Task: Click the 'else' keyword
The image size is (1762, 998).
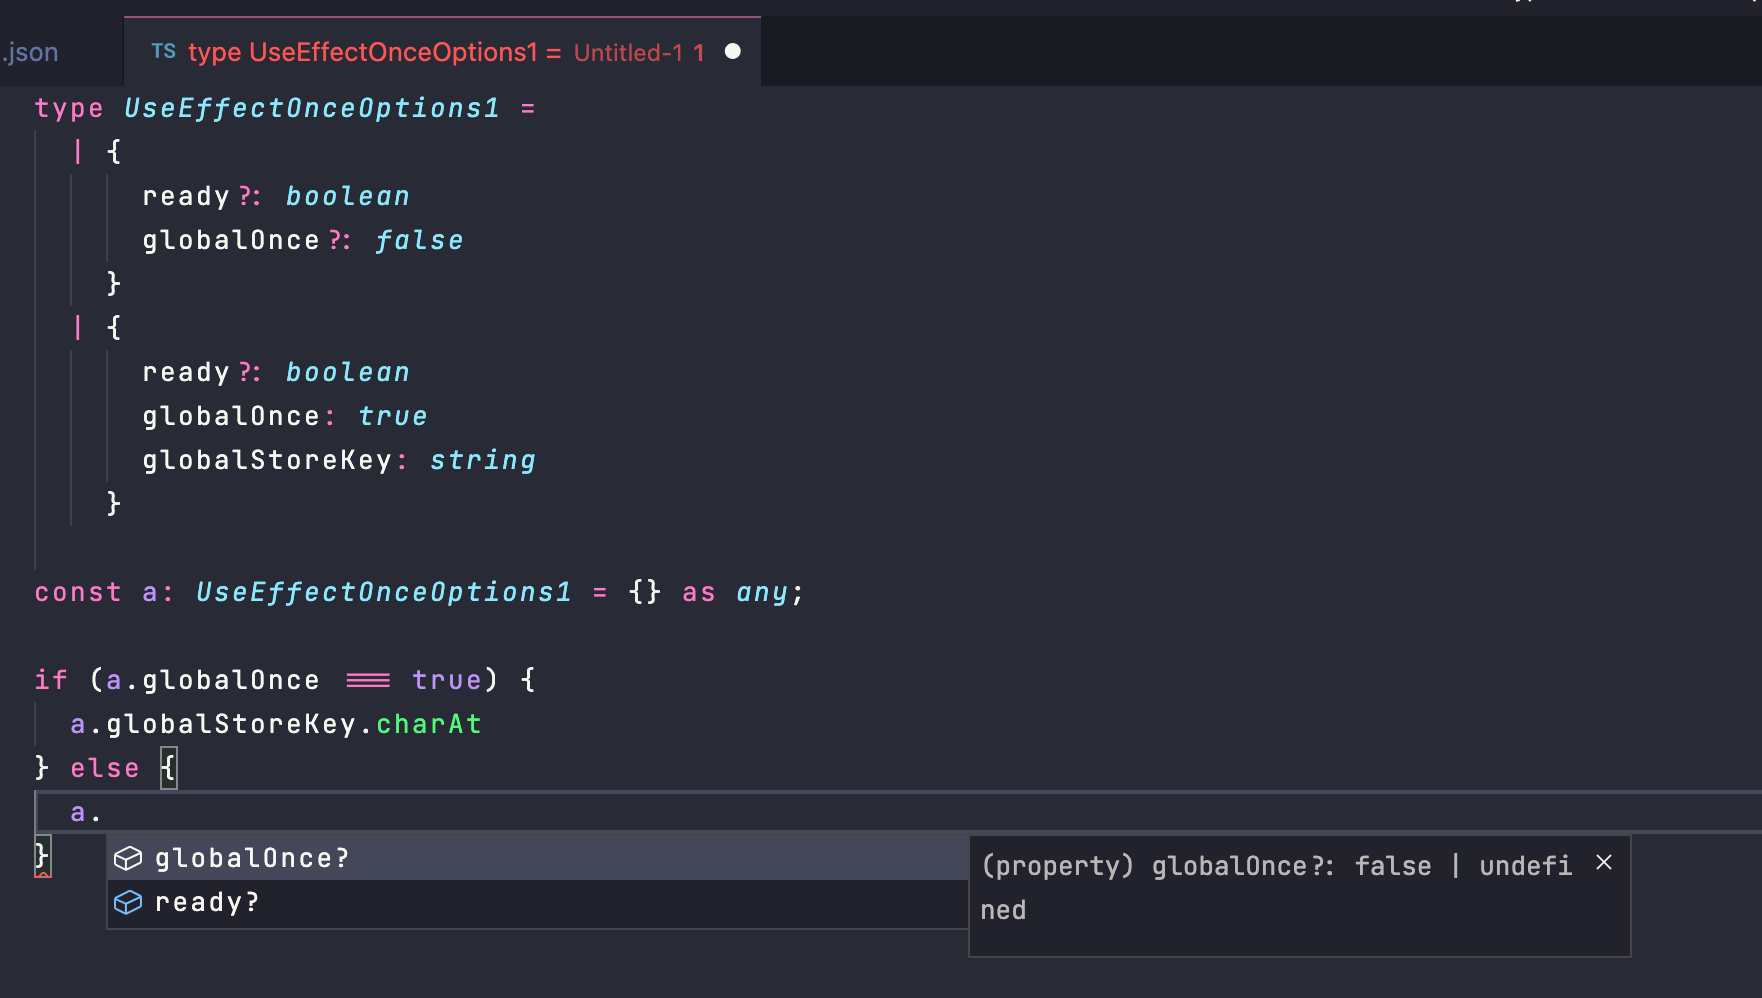Action: tap(105, 768)
